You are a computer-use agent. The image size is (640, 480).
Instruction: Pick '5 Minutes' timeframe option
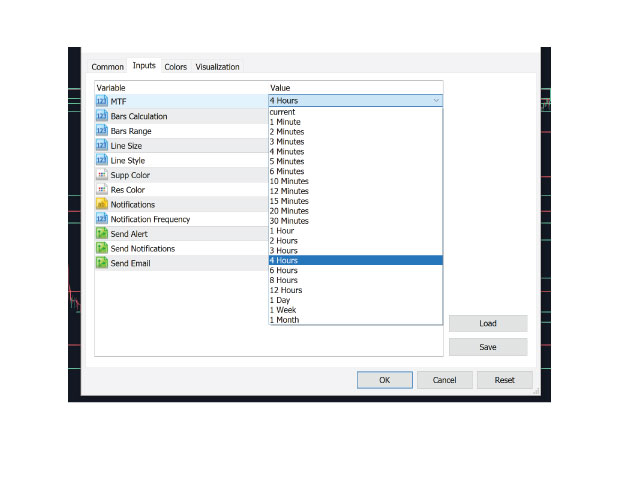tap(356, 161)
